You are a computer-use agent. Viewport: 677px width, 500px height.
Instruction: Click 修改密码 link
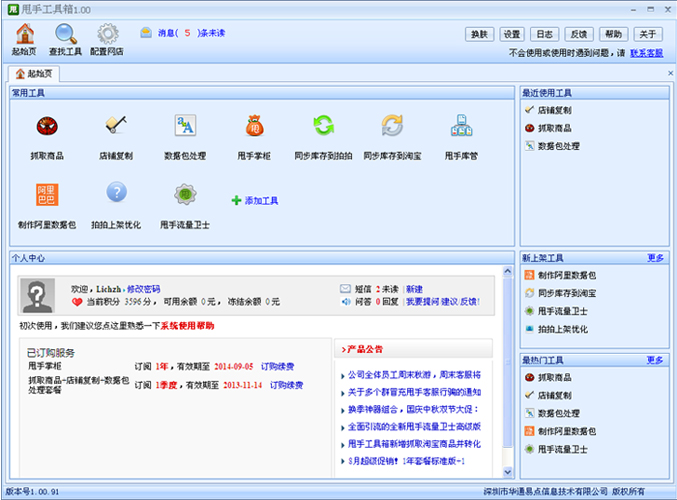(143, 289)
